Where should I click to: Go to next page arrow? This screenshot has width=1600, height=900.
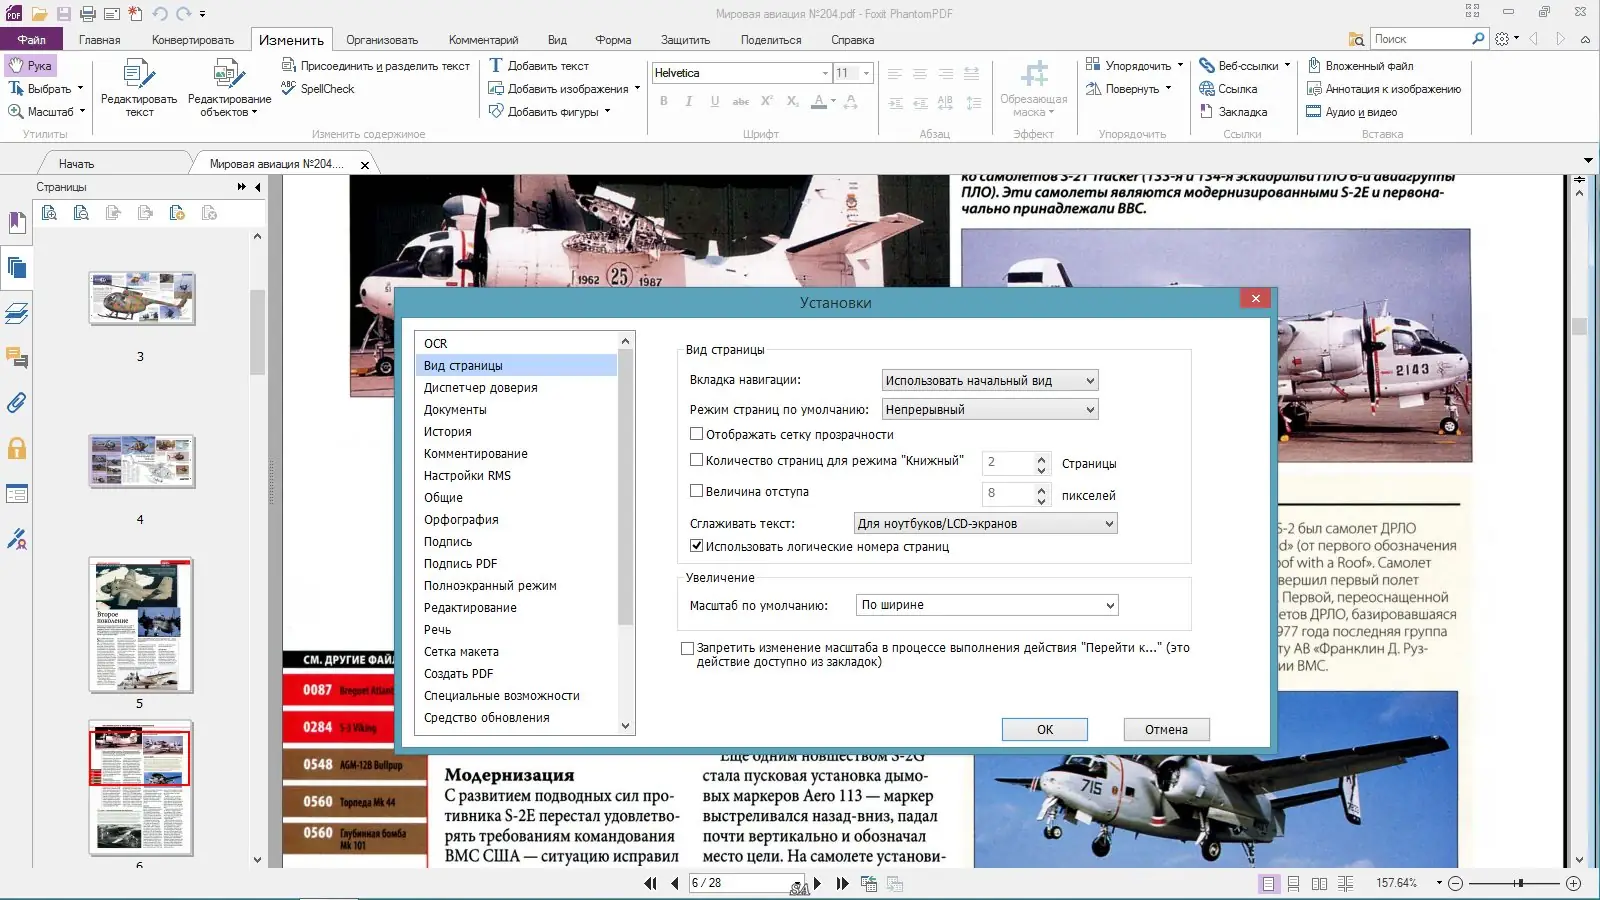[x=818, y=884]
